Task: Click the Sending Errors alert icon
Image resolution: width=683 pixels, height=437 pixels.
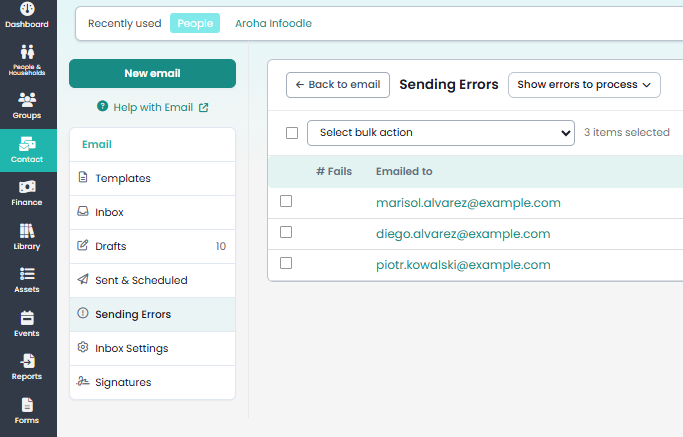Action: click(x=83, y=313)
